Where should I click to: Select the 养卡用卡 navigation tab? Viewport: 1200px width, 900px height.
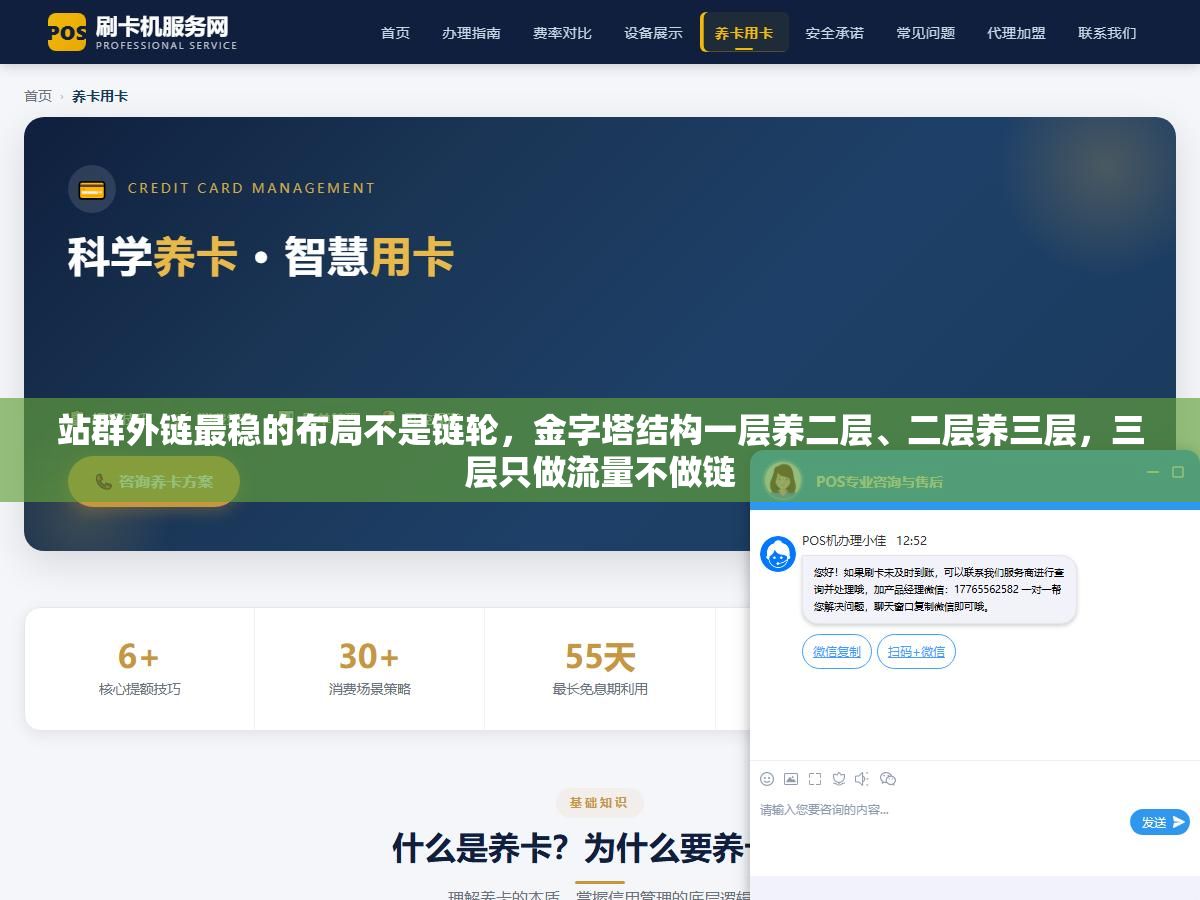(744, 33)
